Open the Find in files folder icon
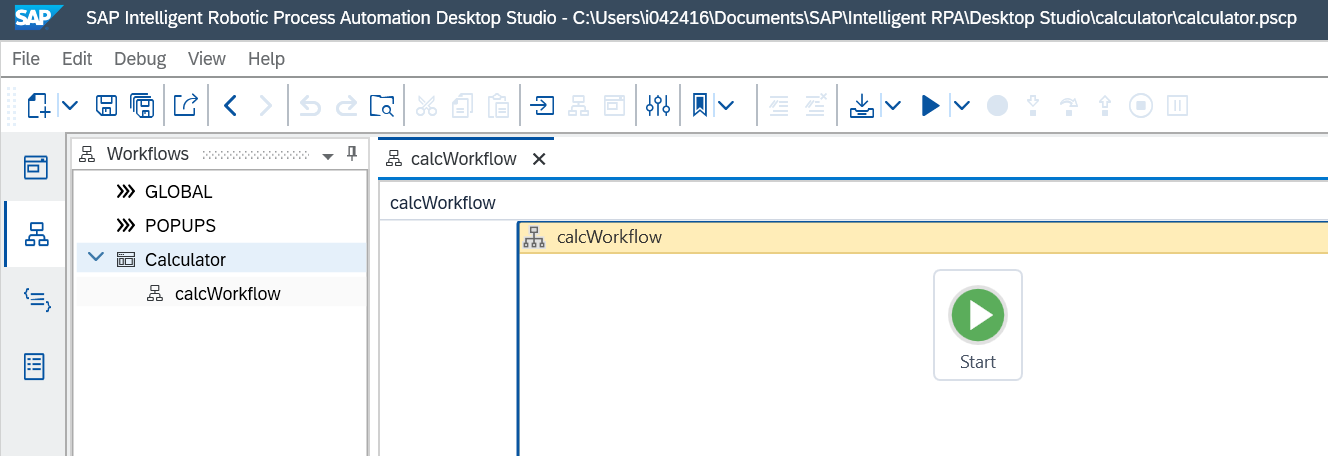Viewport: 1328px width, 456px height. (x=381, y=105)
